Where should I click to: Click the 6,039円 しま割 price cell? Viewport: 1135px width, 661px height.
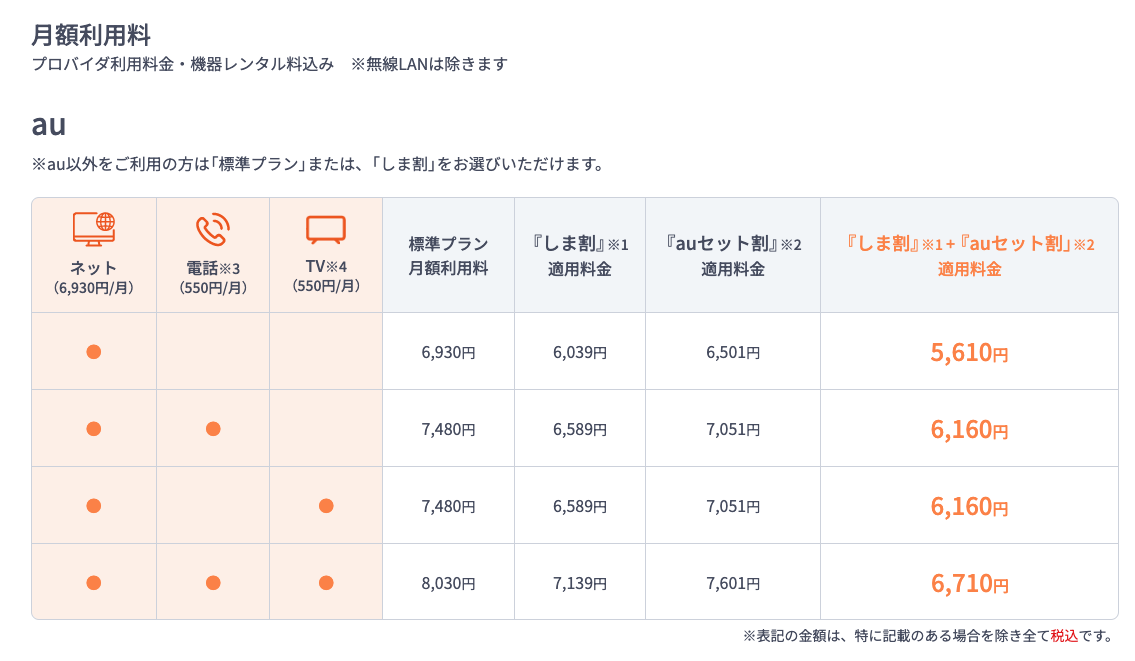pos(580,352)
